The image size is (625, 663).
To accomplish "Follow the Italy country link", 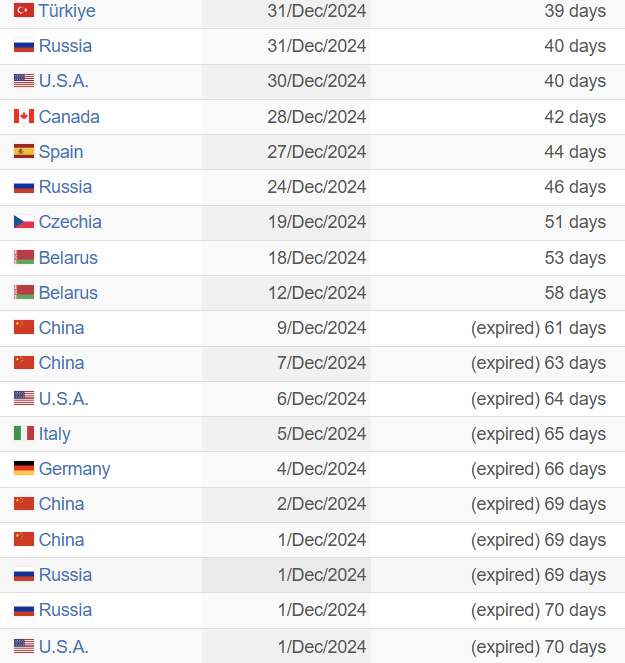I will [55, 434].
